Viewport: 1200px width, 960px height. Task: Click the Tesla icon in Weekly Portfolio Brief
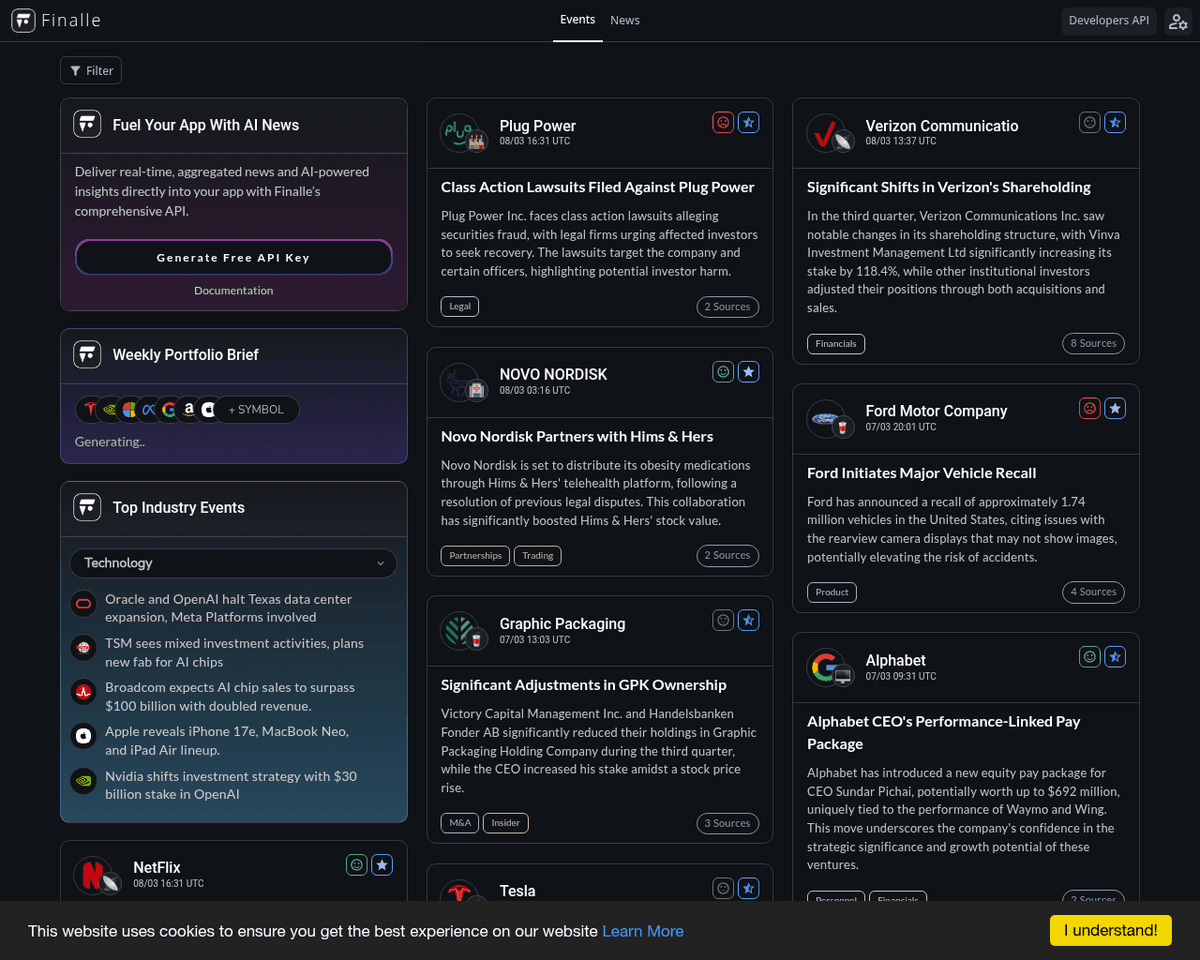pyautogui.click(x=90, y=409)
